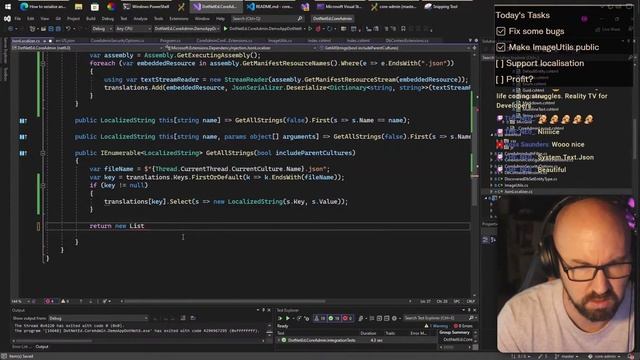This screenshot has width=640, height=360.
Task: Click the warning count indicator in editor footer
Action: 65,301
